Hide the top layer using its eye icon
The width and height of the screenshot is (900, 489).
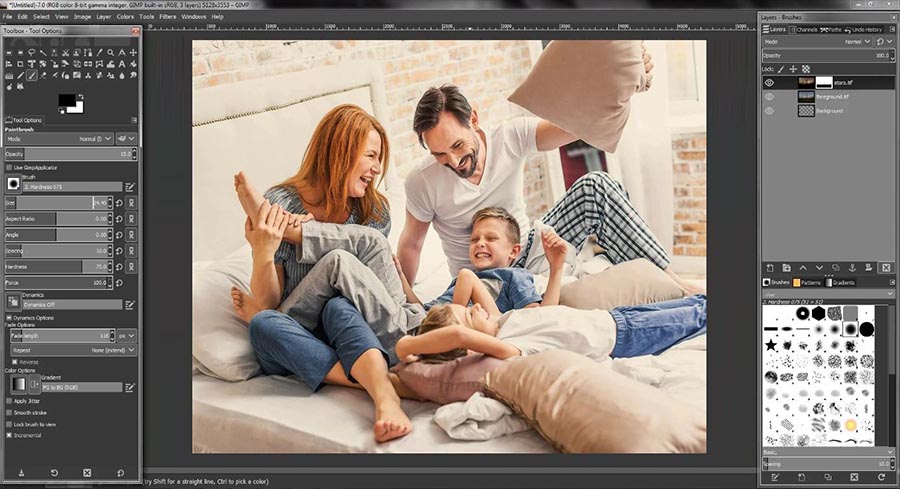(769, 83)
